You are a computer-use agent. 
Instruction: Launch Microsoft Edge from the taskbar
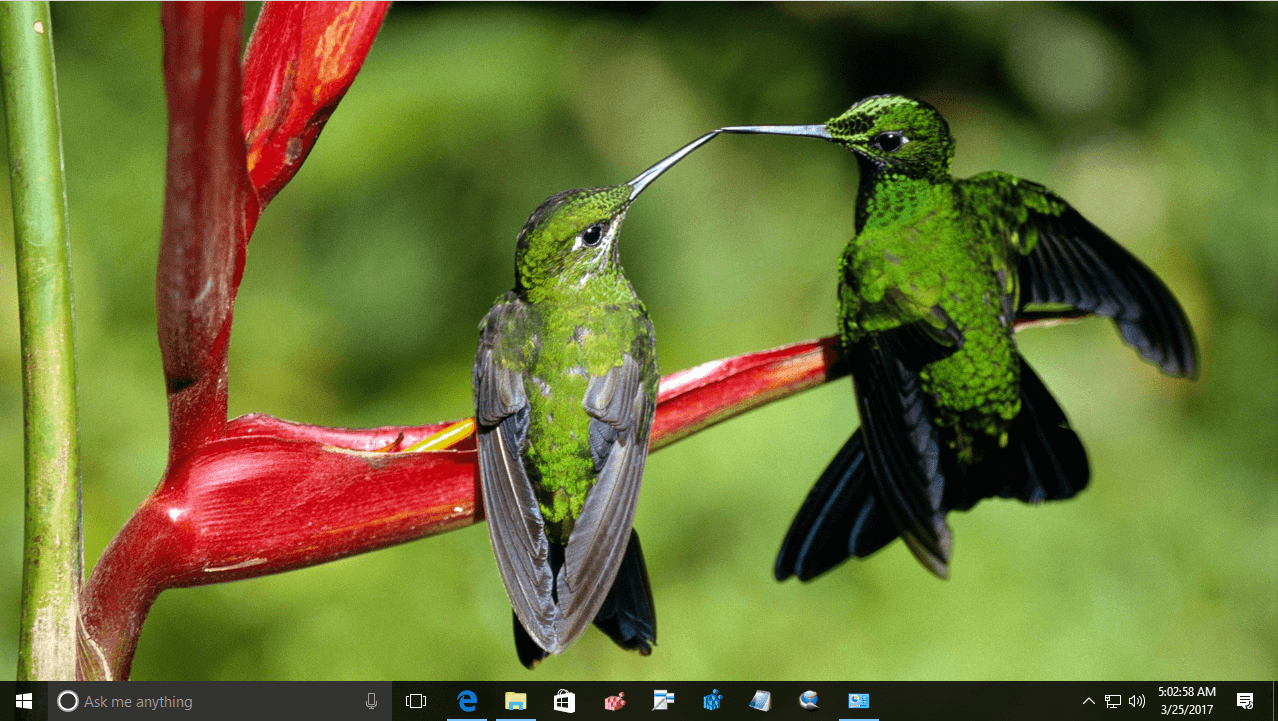click(x=466, y=701)
